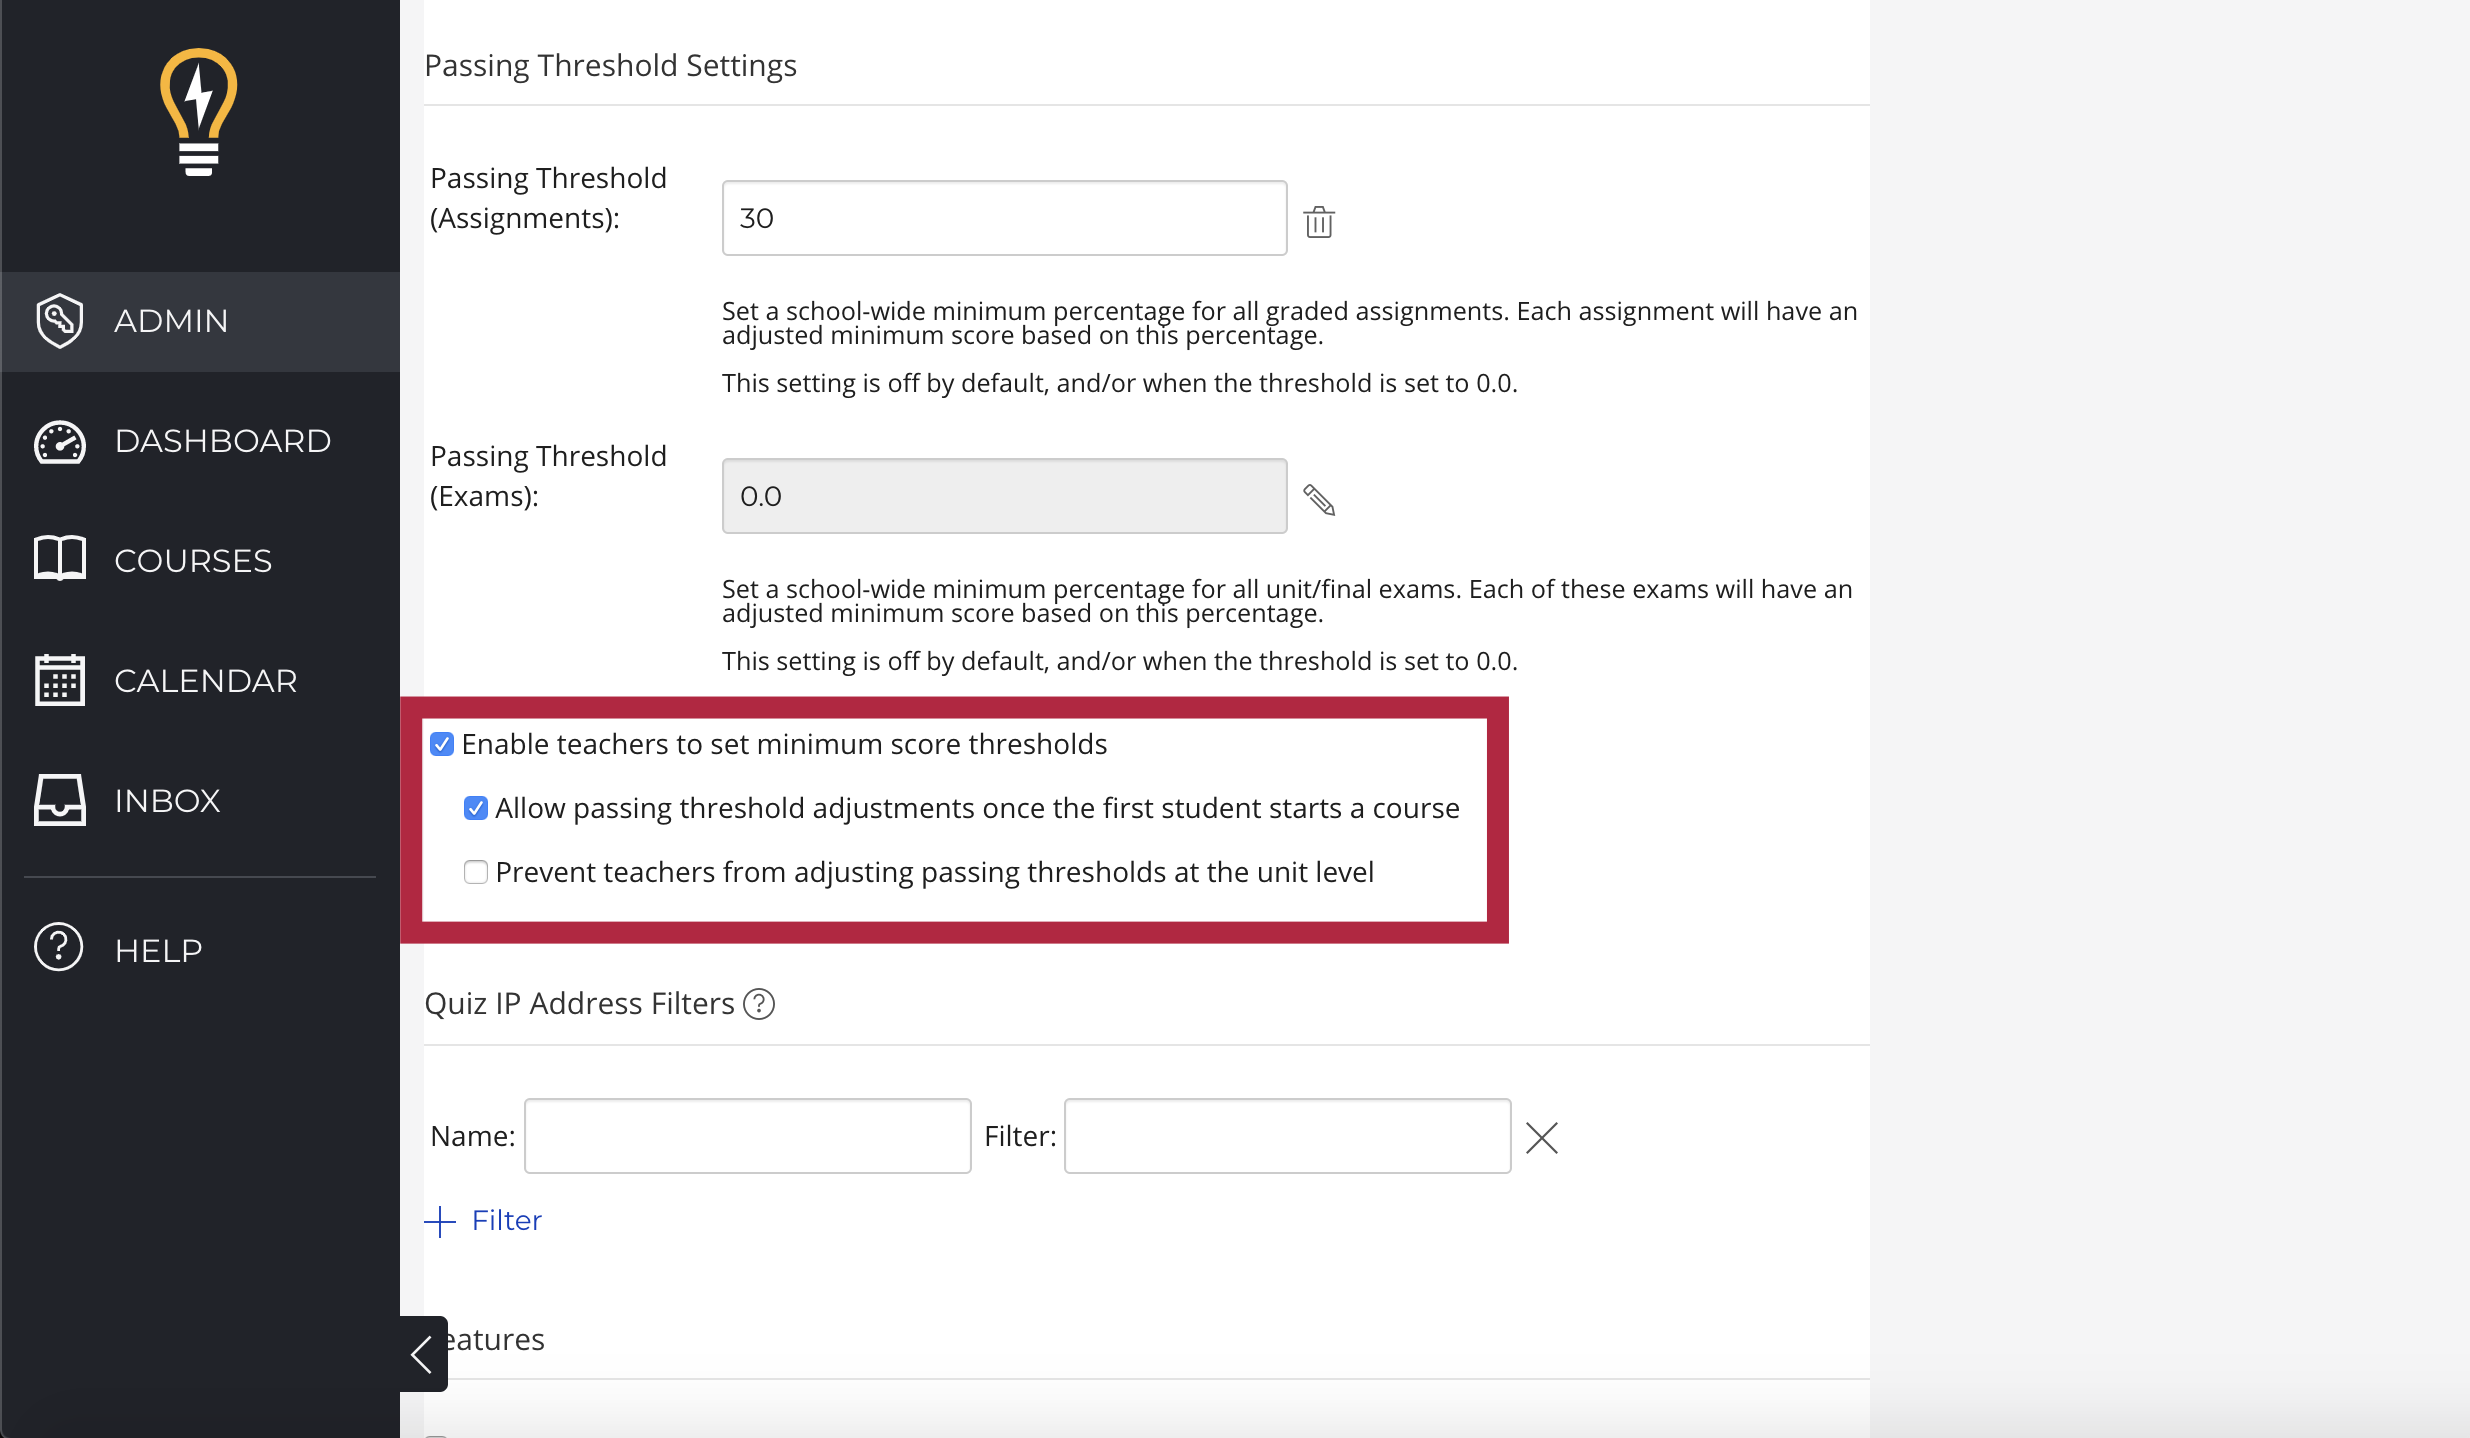Image resolution: width=2470 pixels, height=1438 pixels.
Task: Toggle Enable teachers to set minimum score thresholds
Action: tap(440, 745)
